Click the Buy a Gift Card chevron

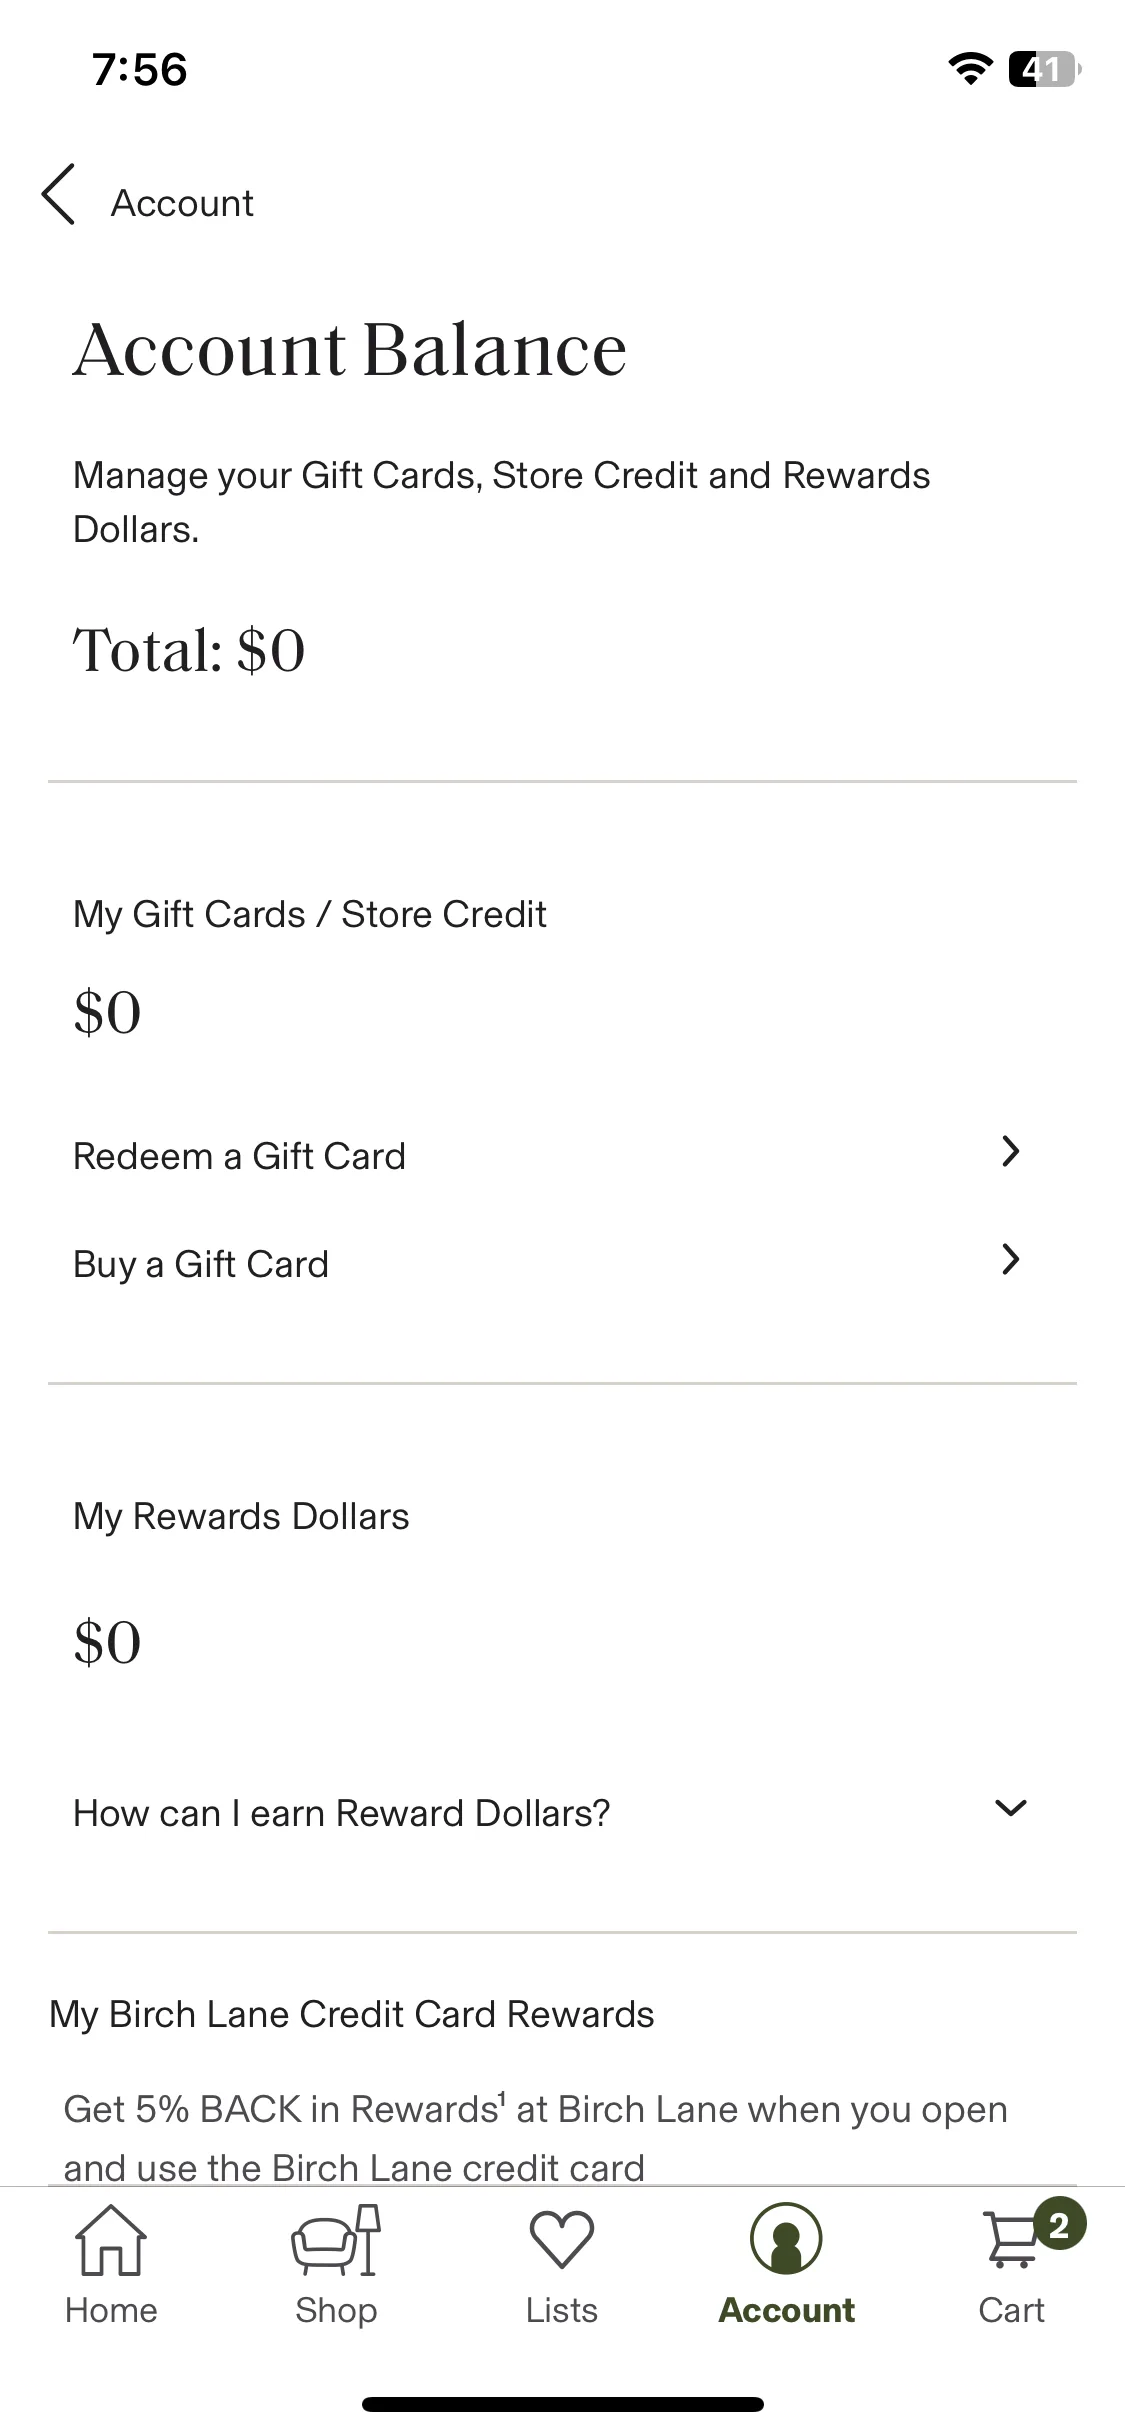pyautogui.click(x=1011, y=1260)
